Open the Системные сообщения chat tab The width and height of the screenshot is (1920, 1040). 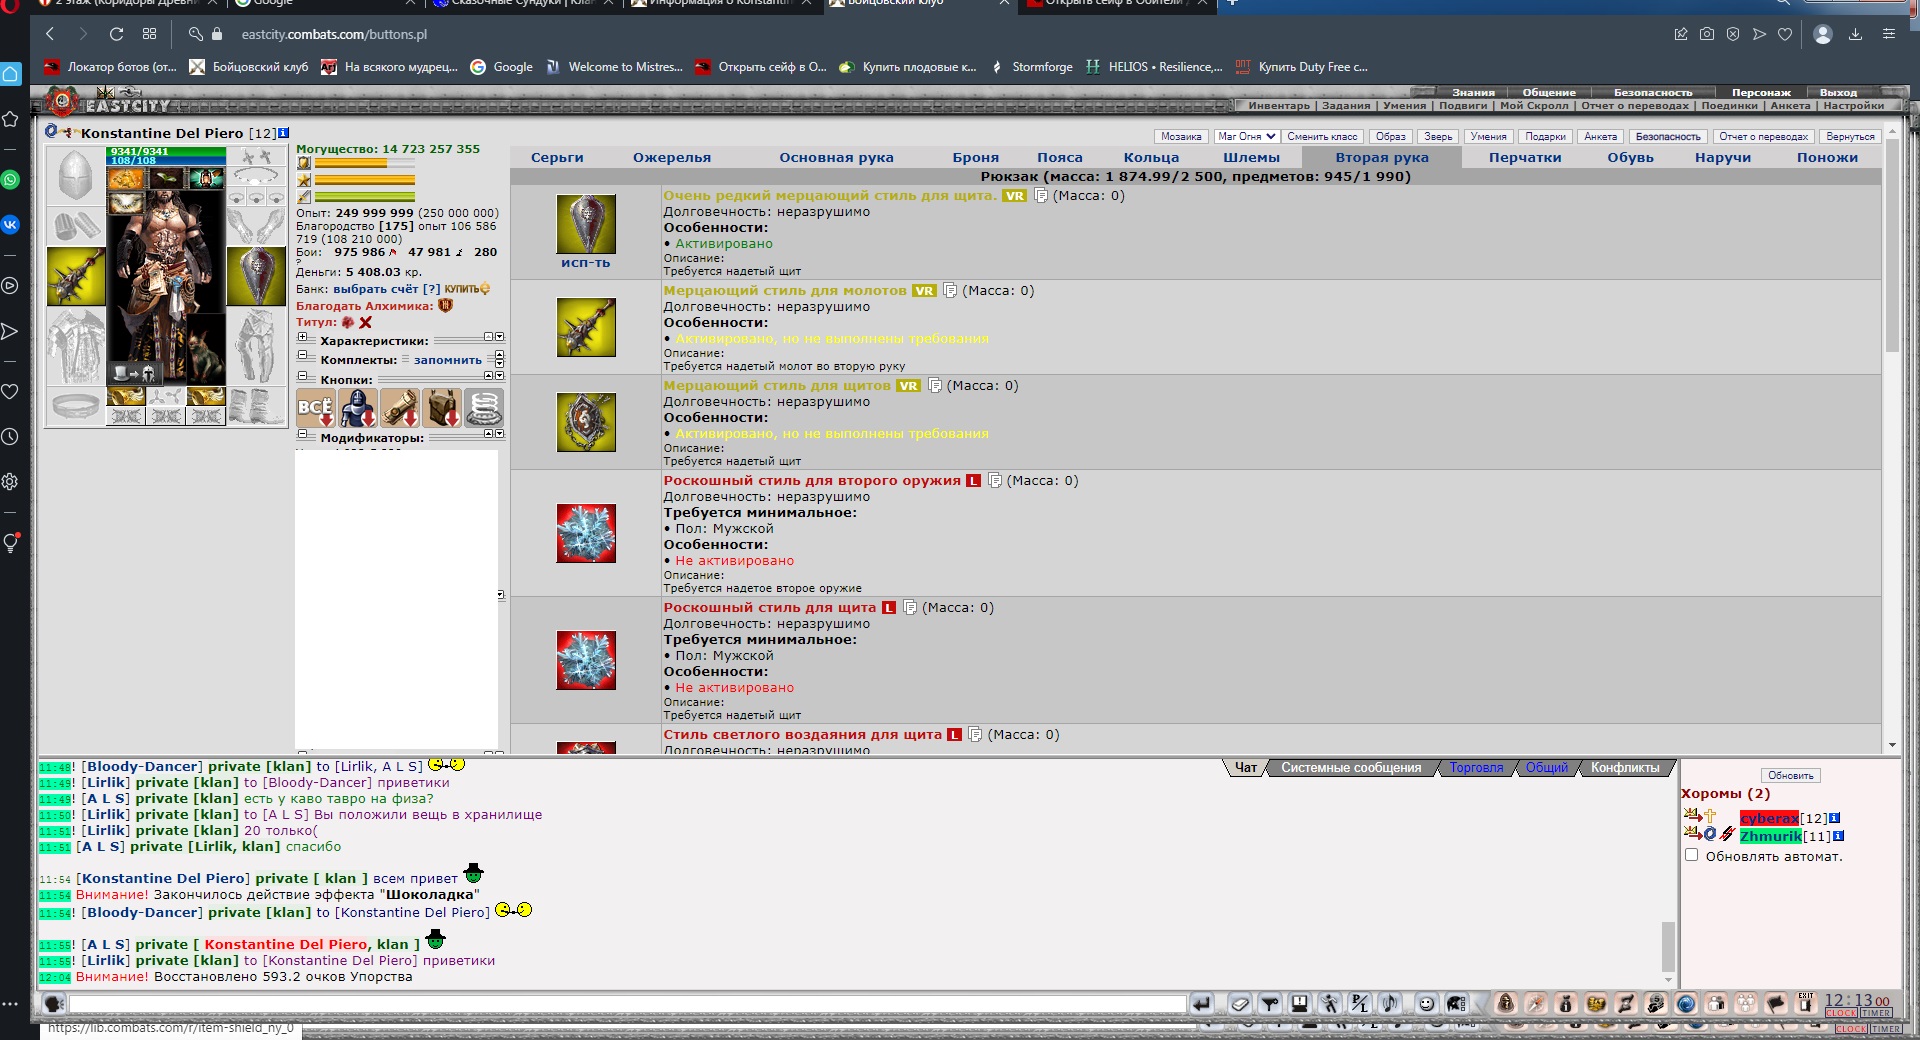tap(1351, 768)
